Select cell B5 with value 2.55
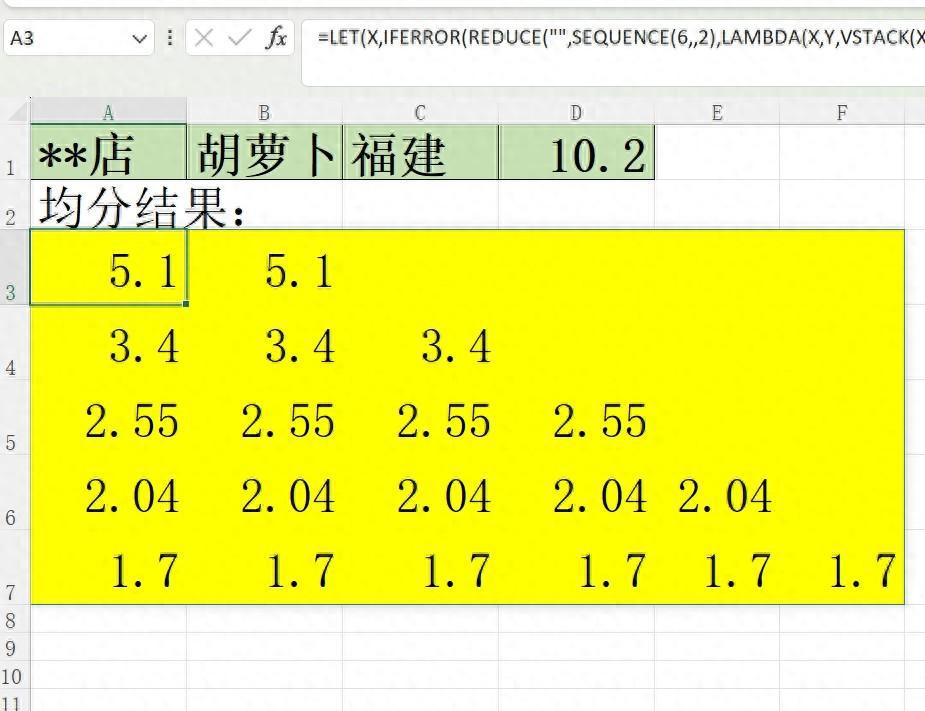Image resolution: width=925 pixels, height=711 pixels. (x=264, y=417)
